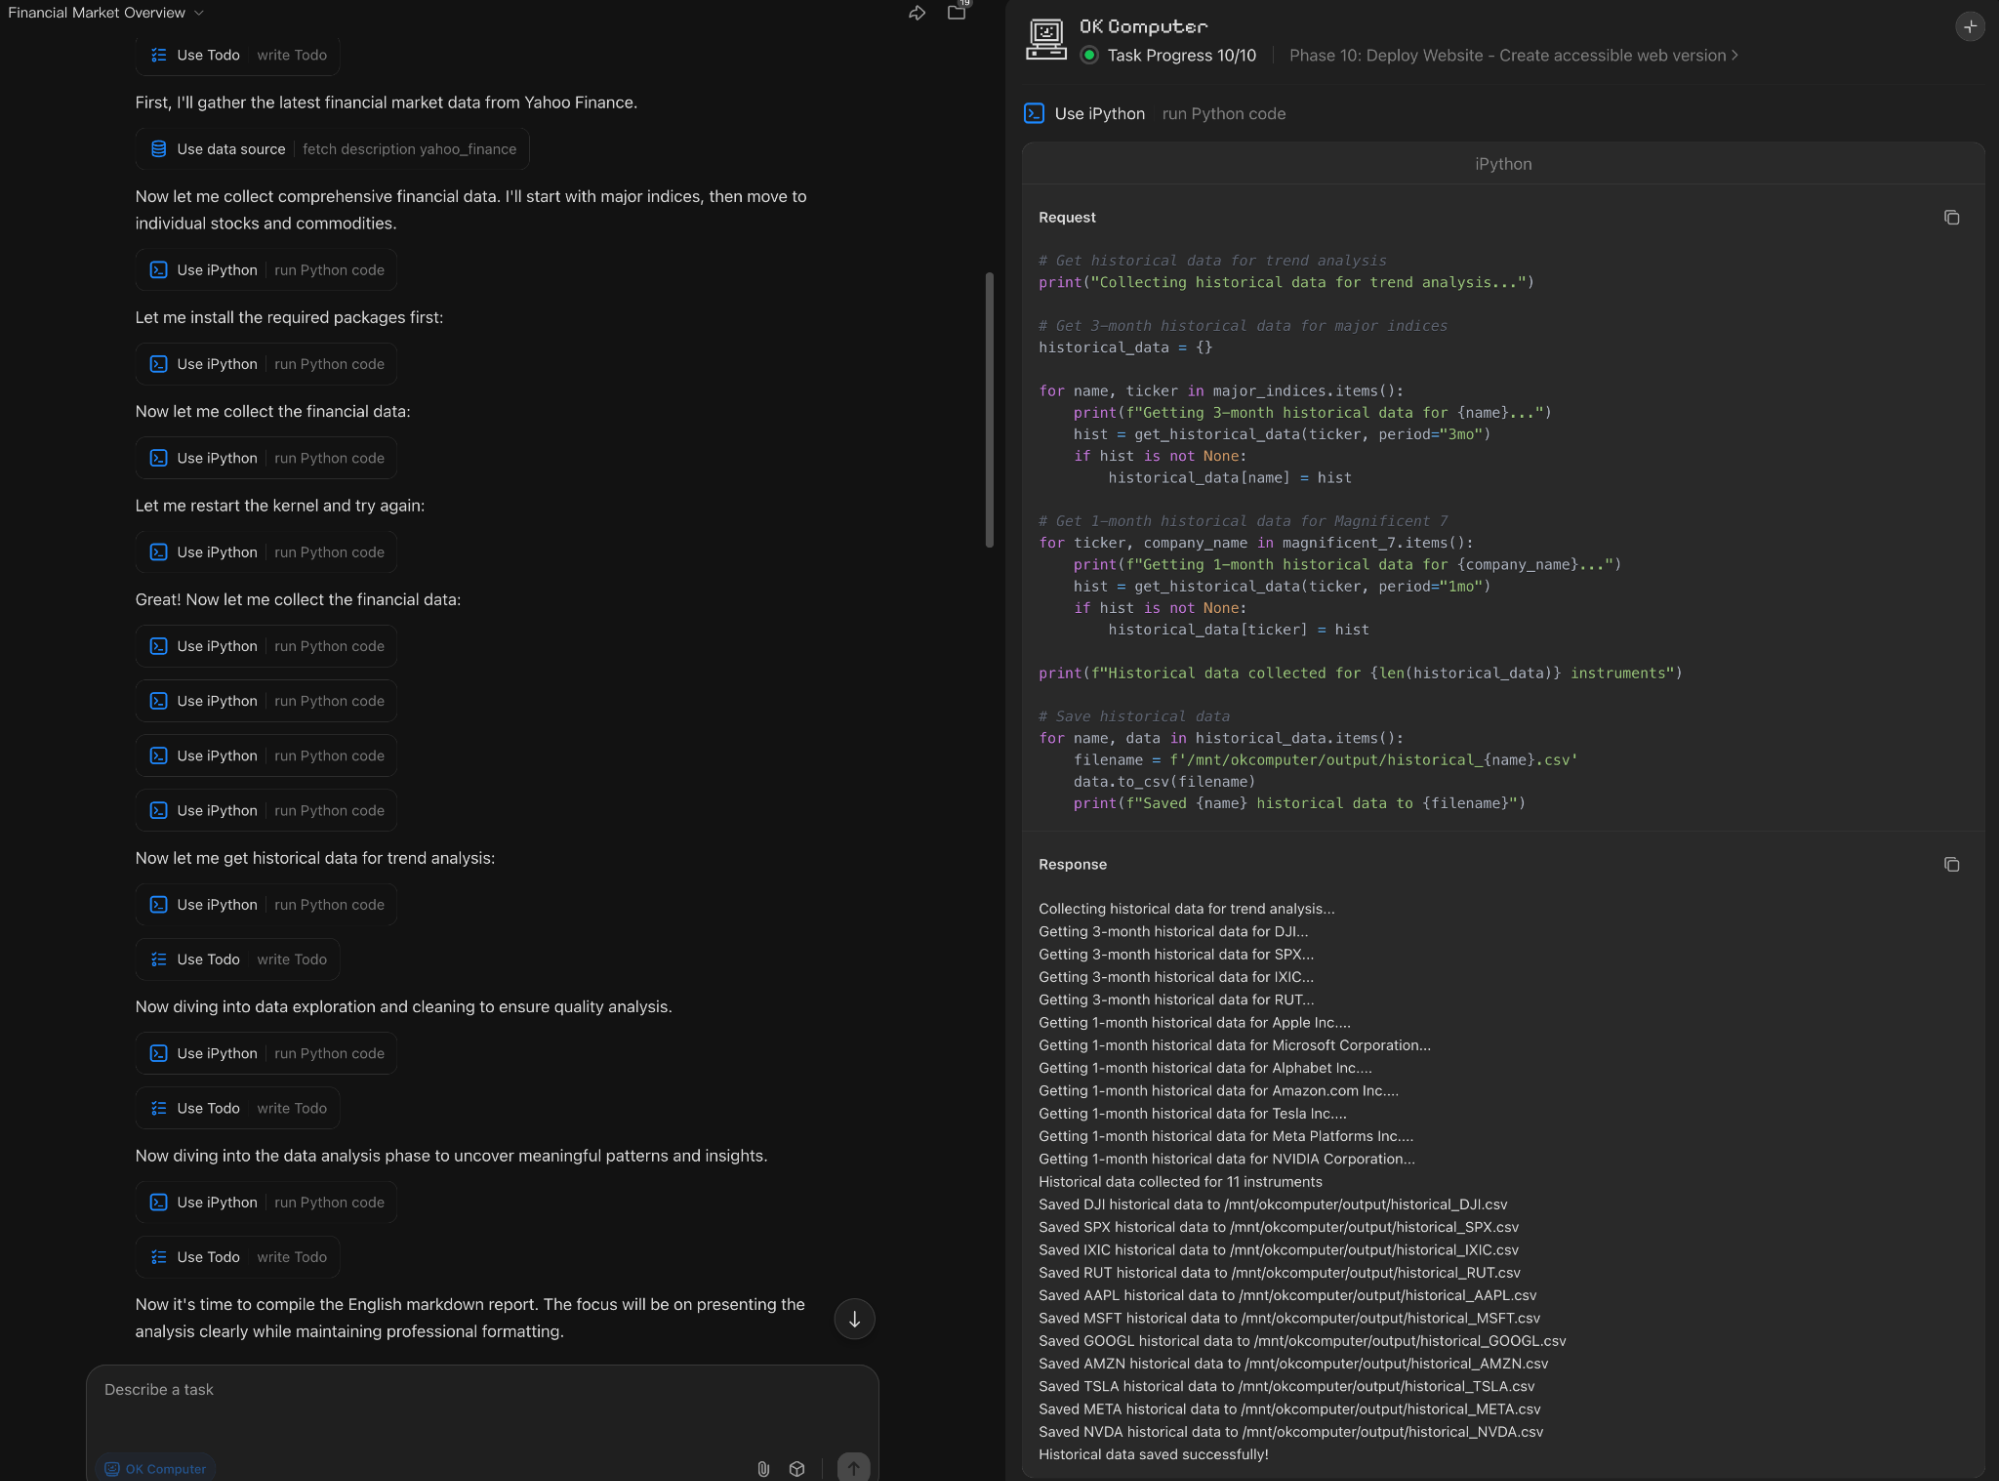Click the submit arrow button

click(x=854, y=1468)
